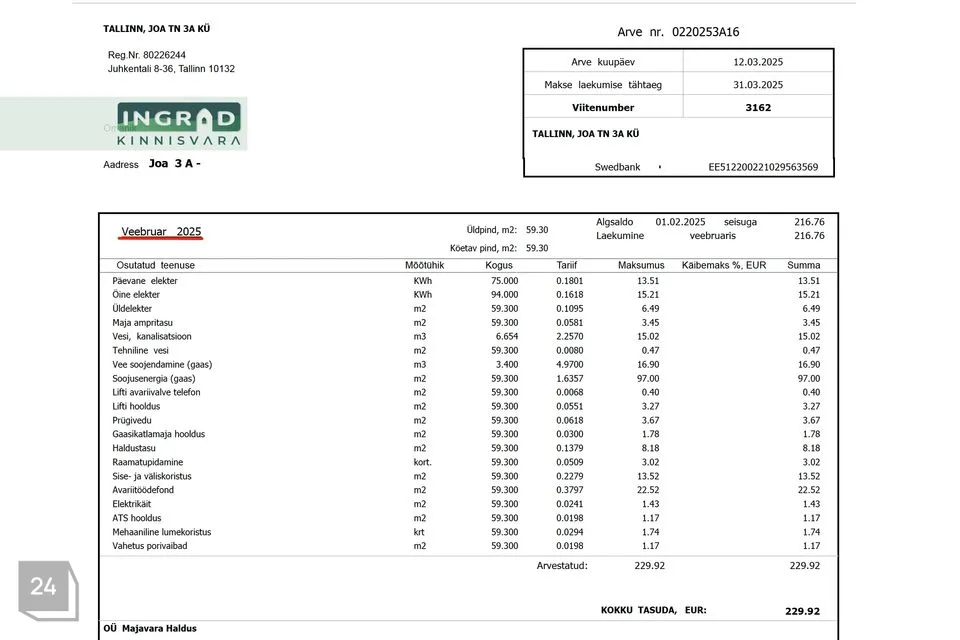
Task: Click the Aadress Joa 3 A field
Action: (152, 163)
